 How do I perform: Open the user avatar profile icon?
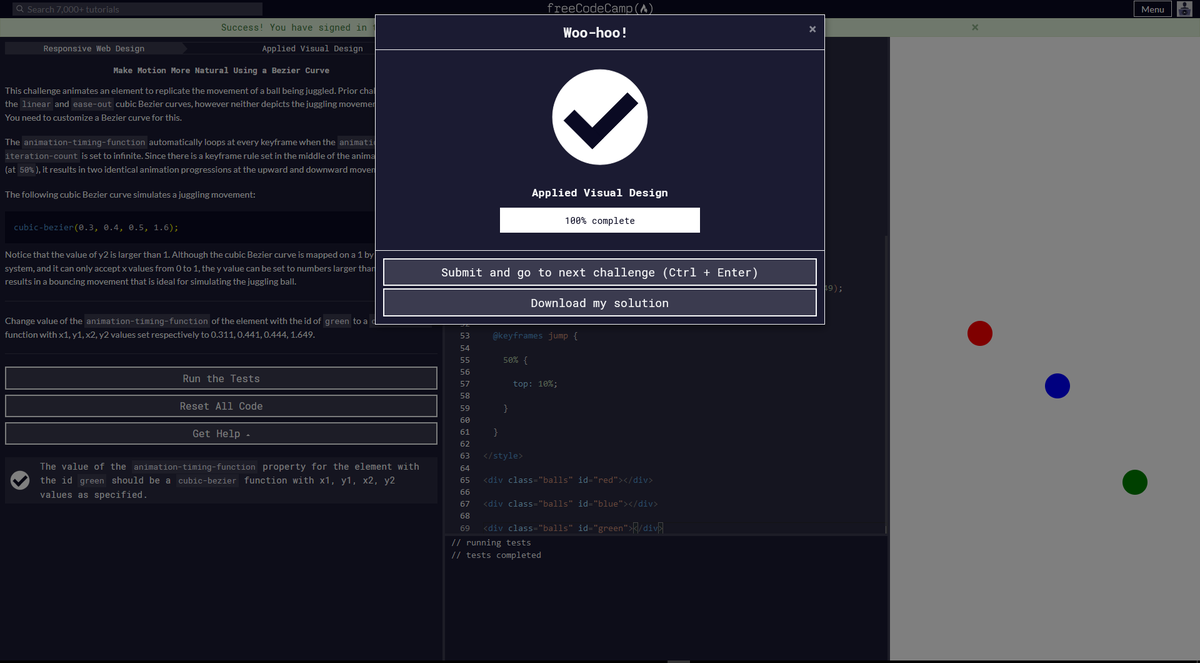1184,9
